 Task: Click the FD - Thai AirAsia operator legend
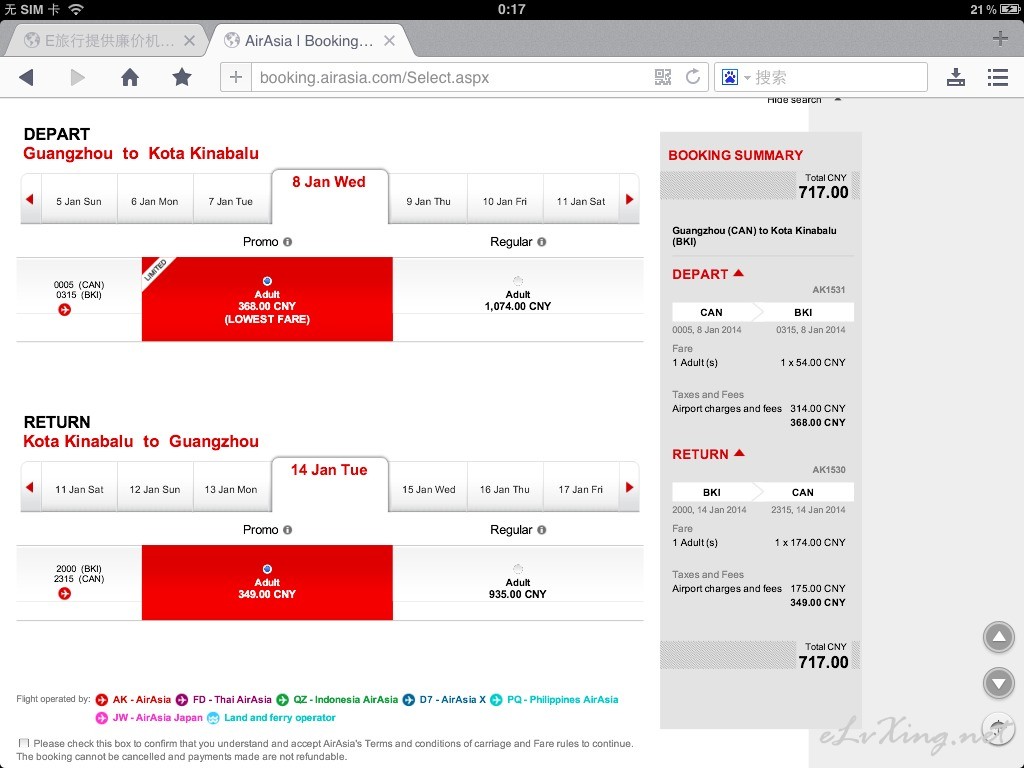[223, 700]
